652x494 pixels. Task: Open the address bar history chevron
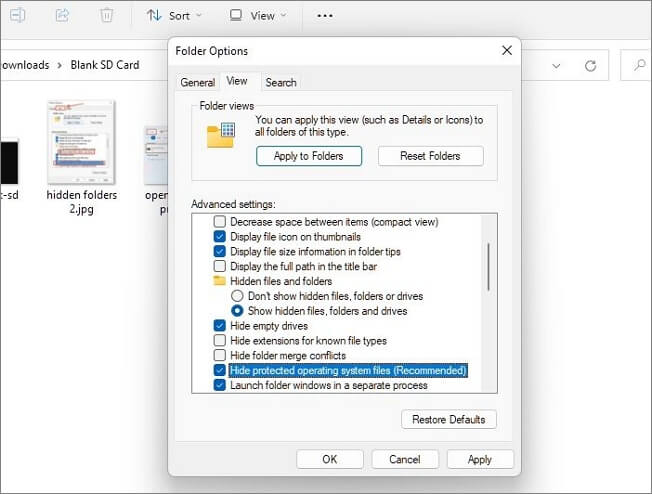[557, 65]
